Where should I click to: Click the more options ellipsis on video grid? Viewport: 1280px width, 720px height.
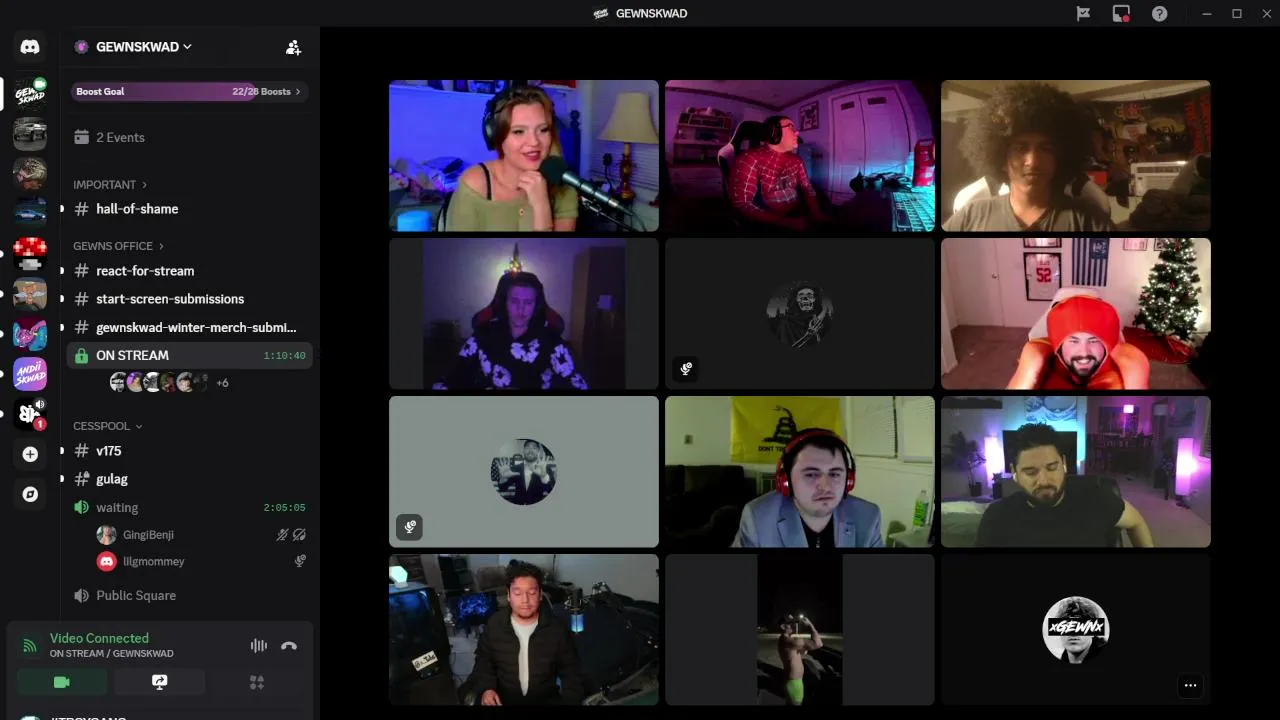pyautogui.click(x=1190, y=686)
